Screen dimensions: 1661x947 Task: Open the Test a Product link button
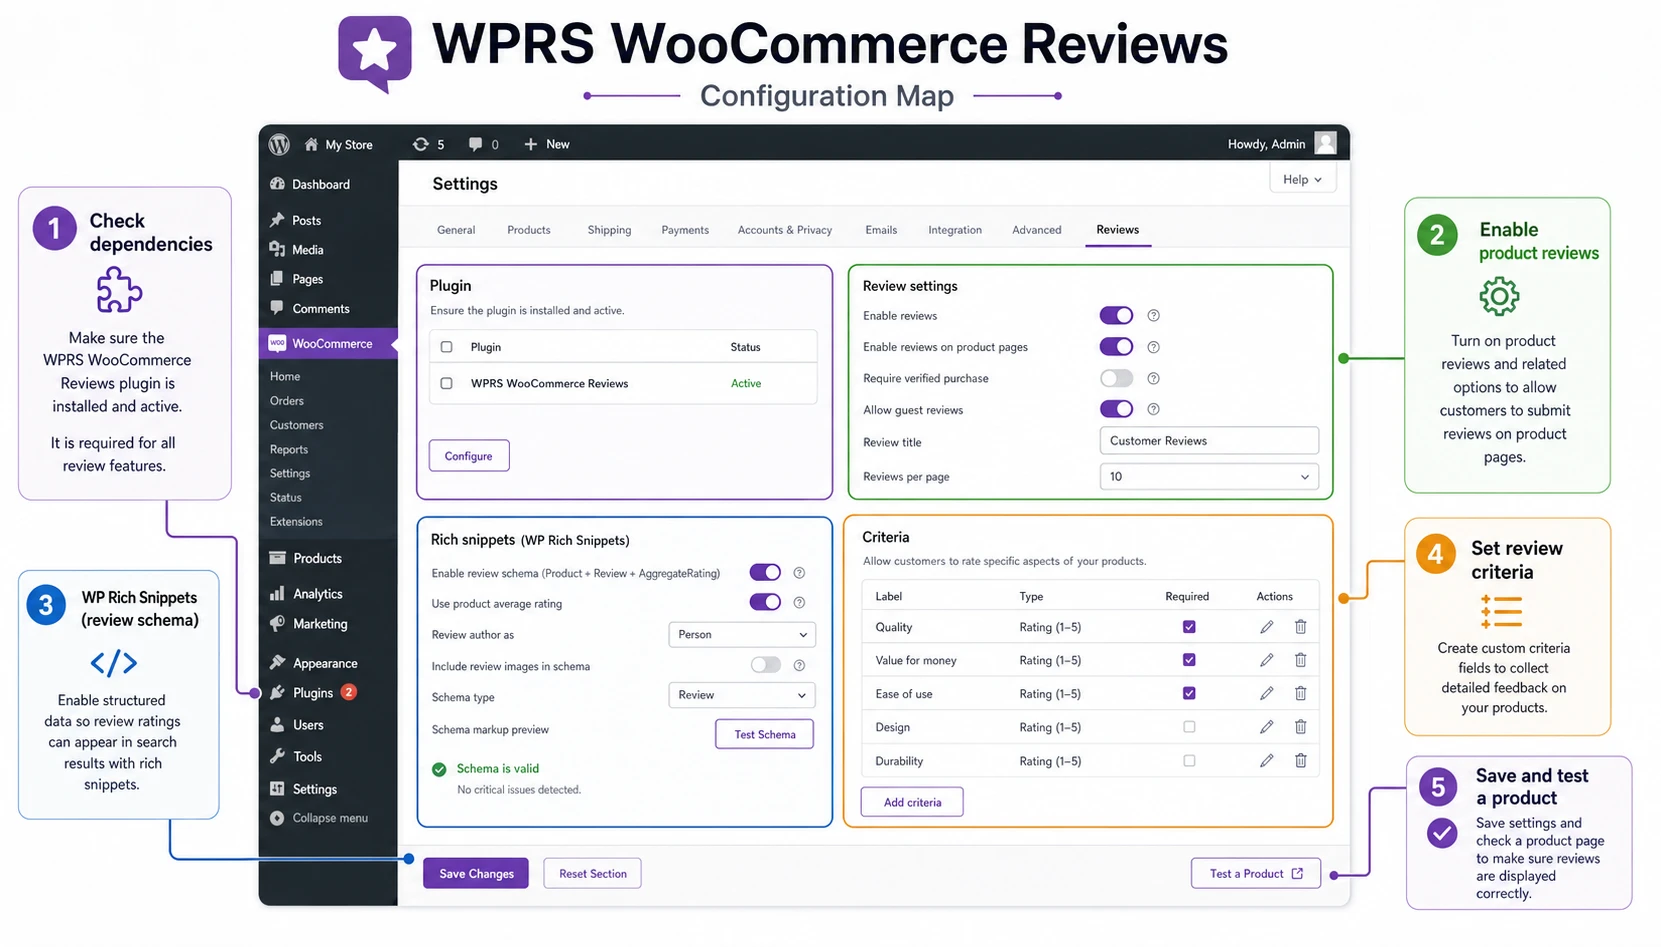[1256, 873]
